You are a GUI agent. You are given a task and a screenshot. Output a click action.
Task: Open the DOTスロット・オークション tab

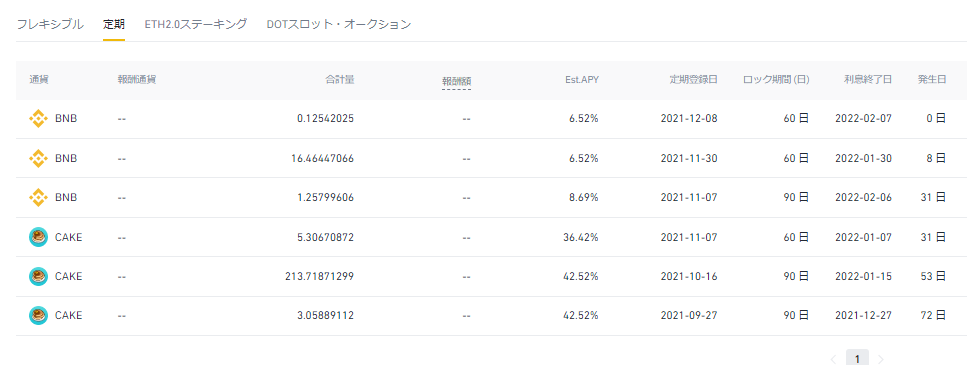coord(339,25)
